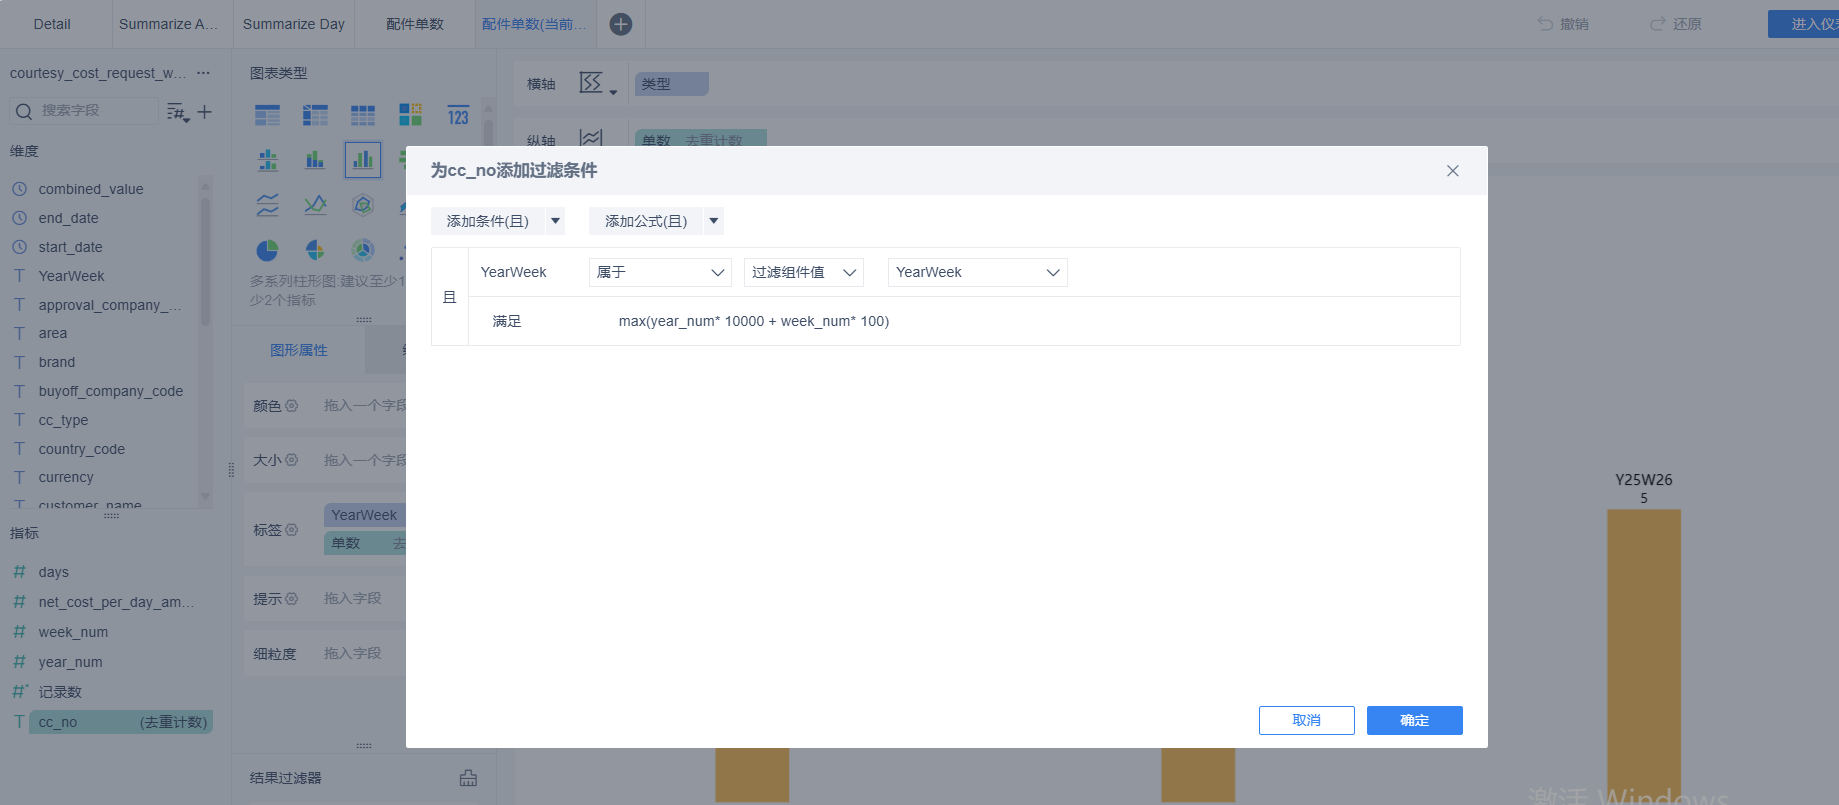
Task: Open the 过滤组件值 dropdown
Action: coord(804,272)
